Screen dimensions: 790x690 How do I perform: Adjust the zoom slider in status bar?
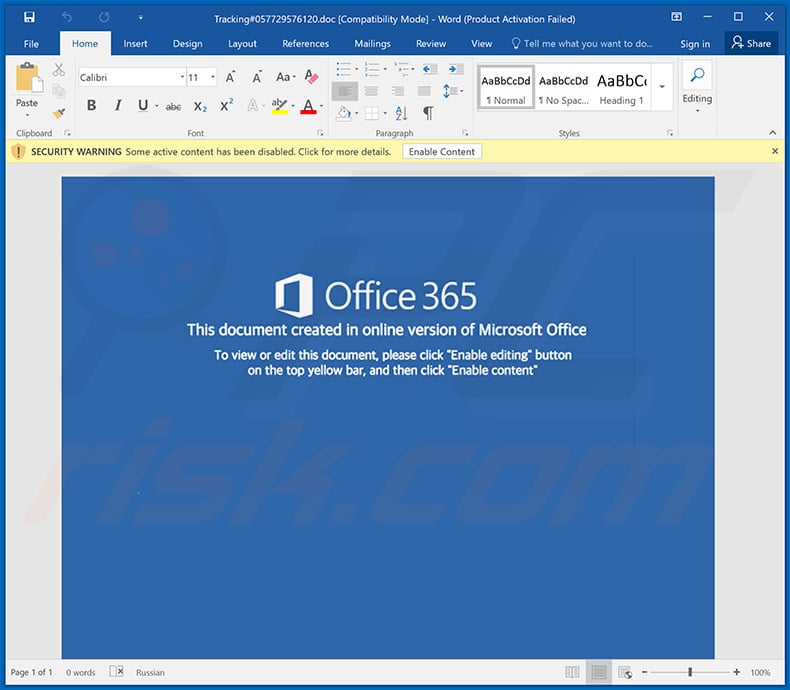[690, 672]
